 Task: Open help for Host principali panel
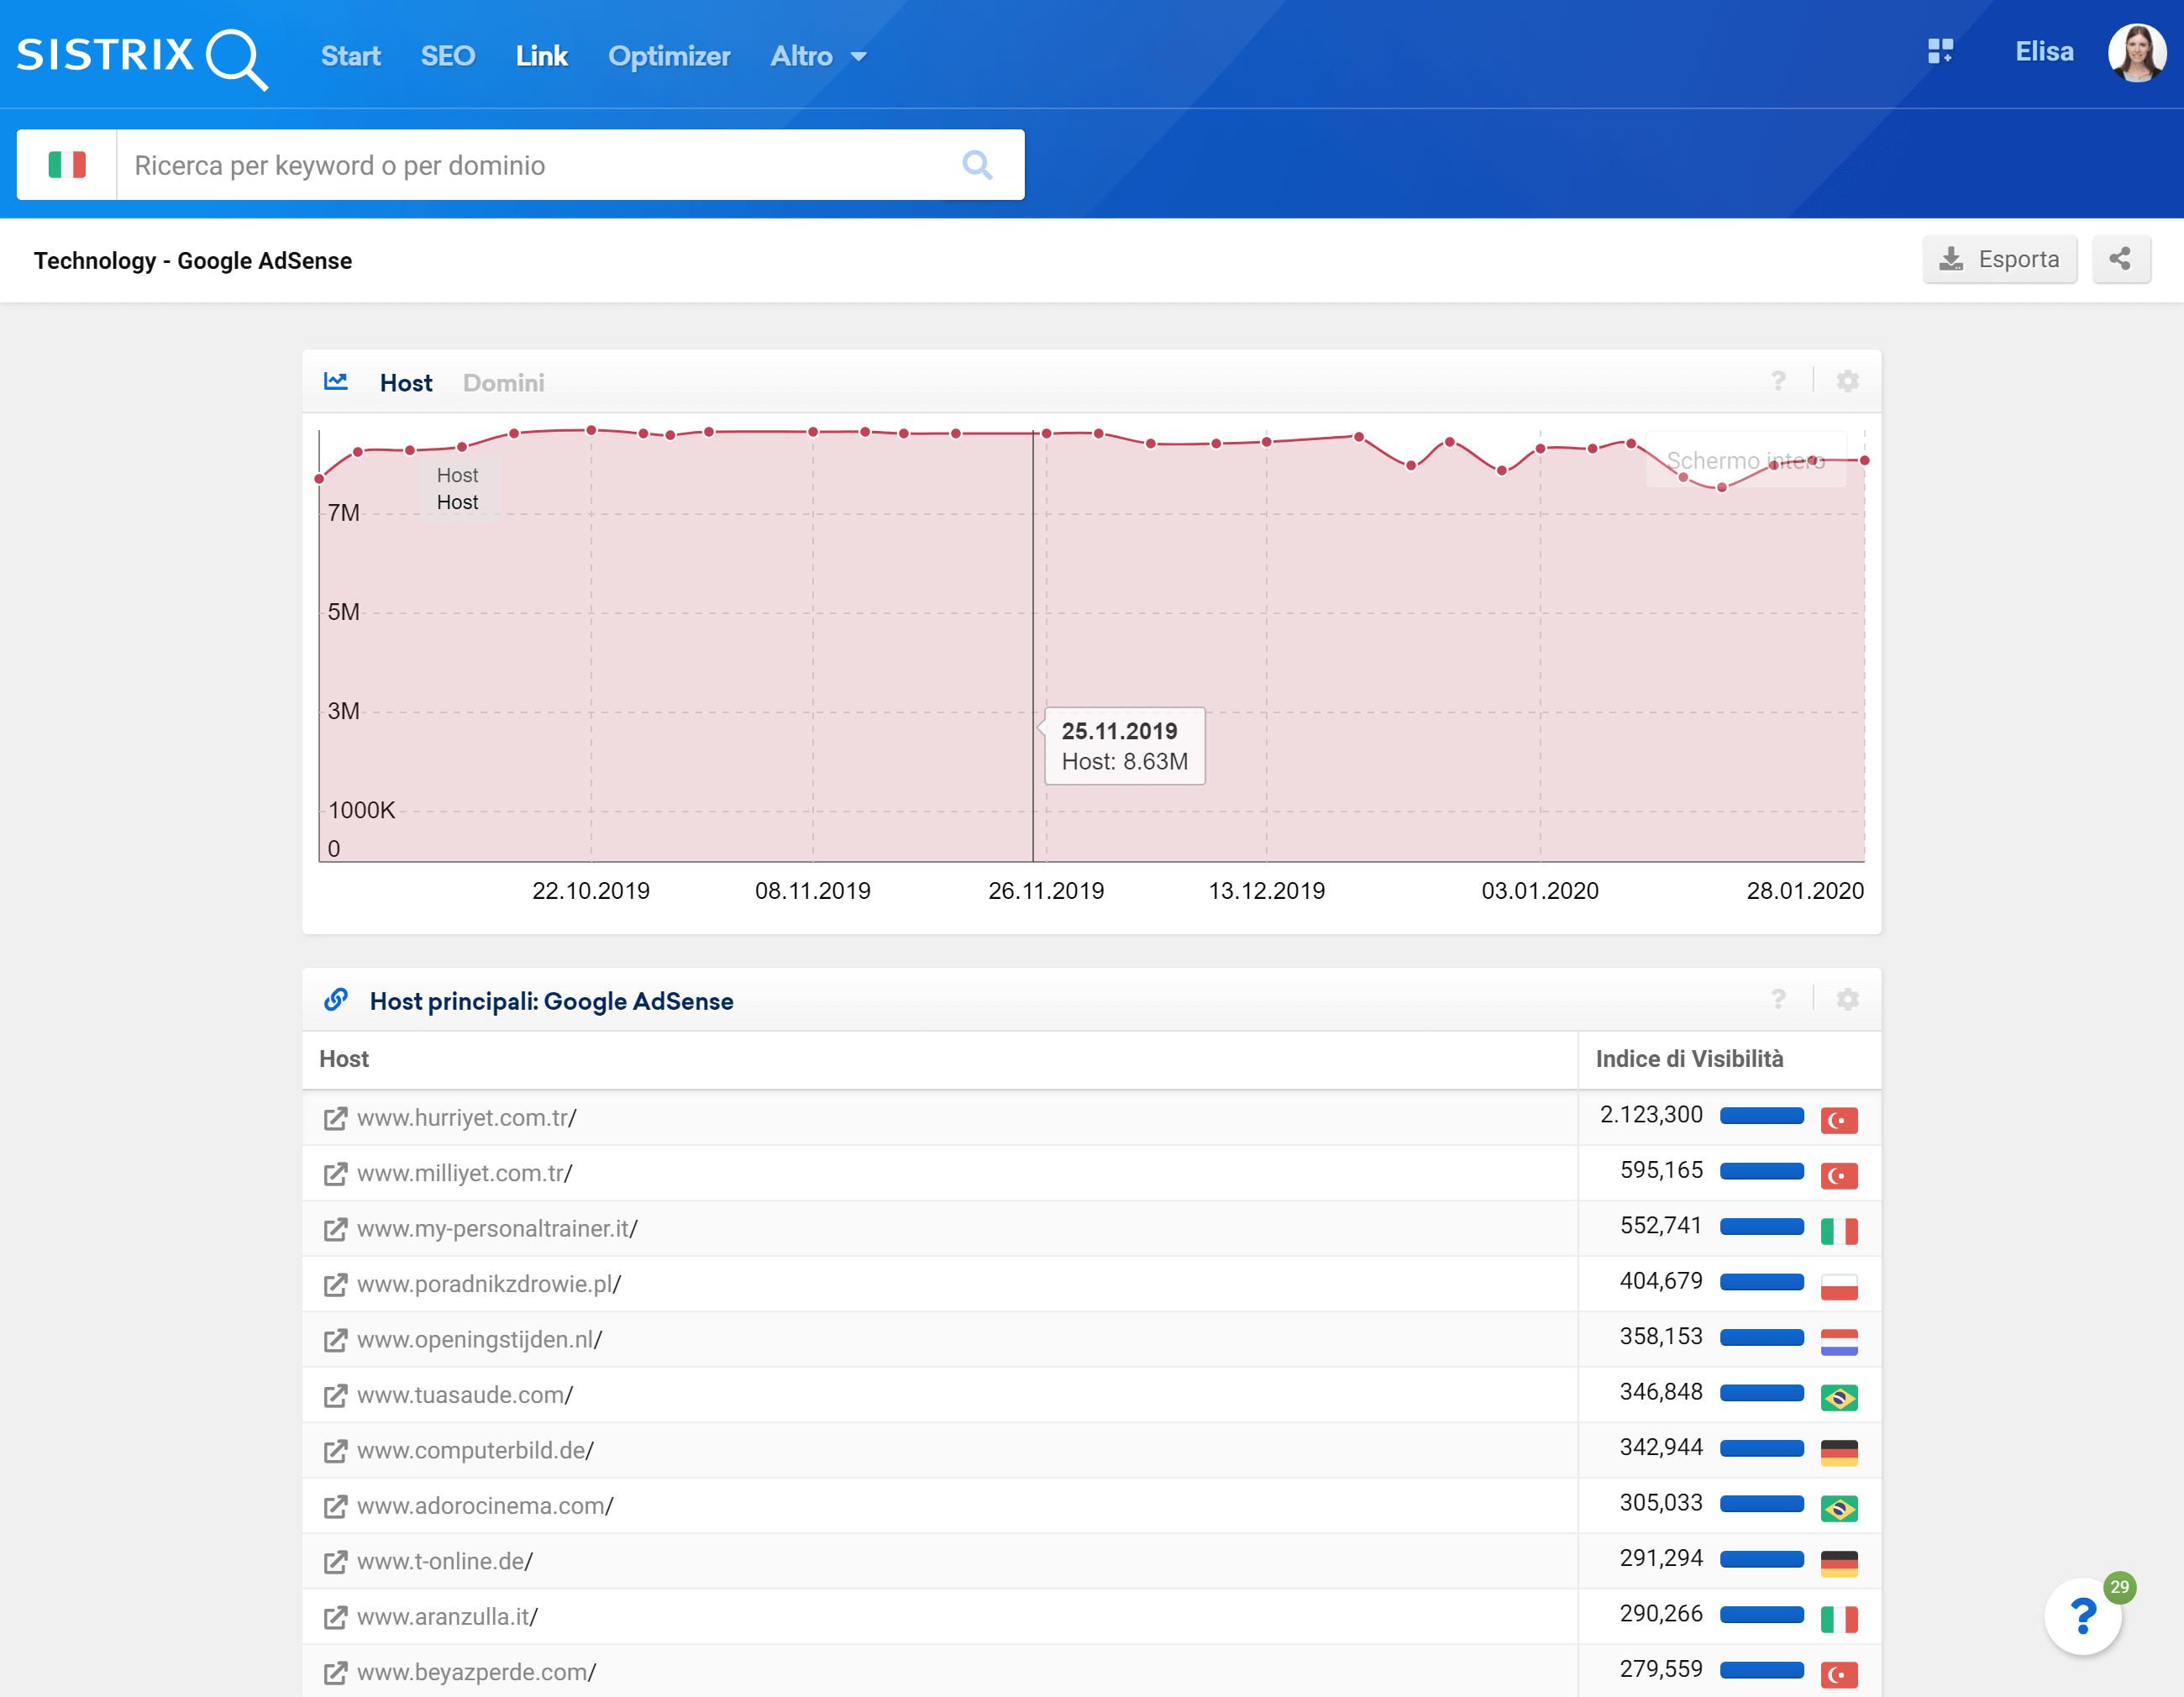(x=1778, y=1000)
